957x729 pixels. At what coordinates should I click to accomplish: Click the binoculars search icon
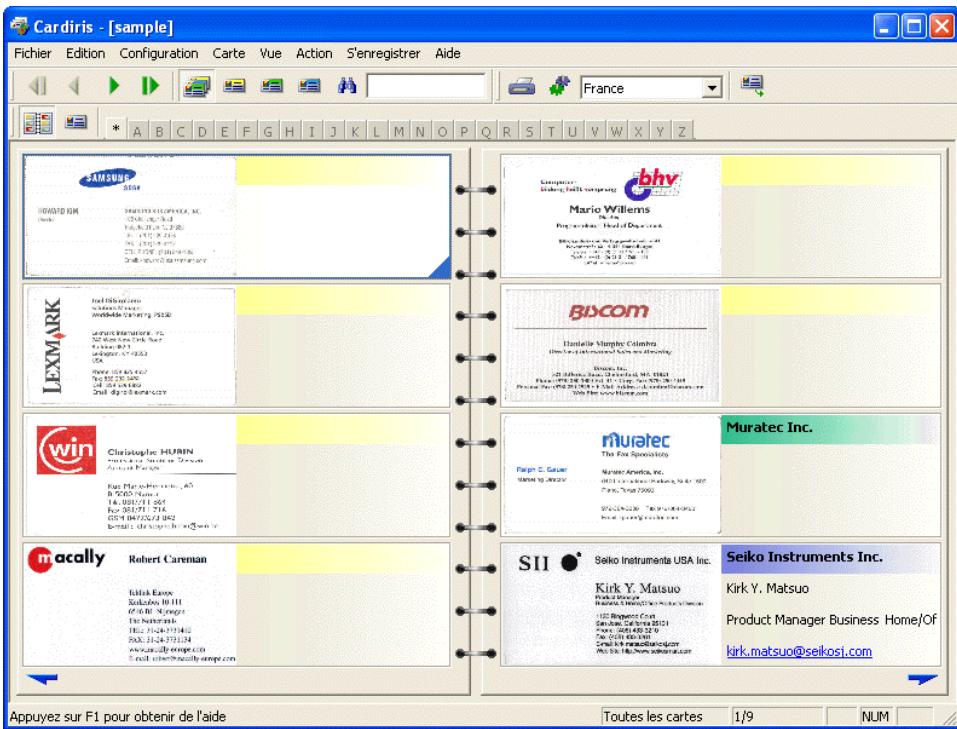pyautogui.click(x=347, y=86)
